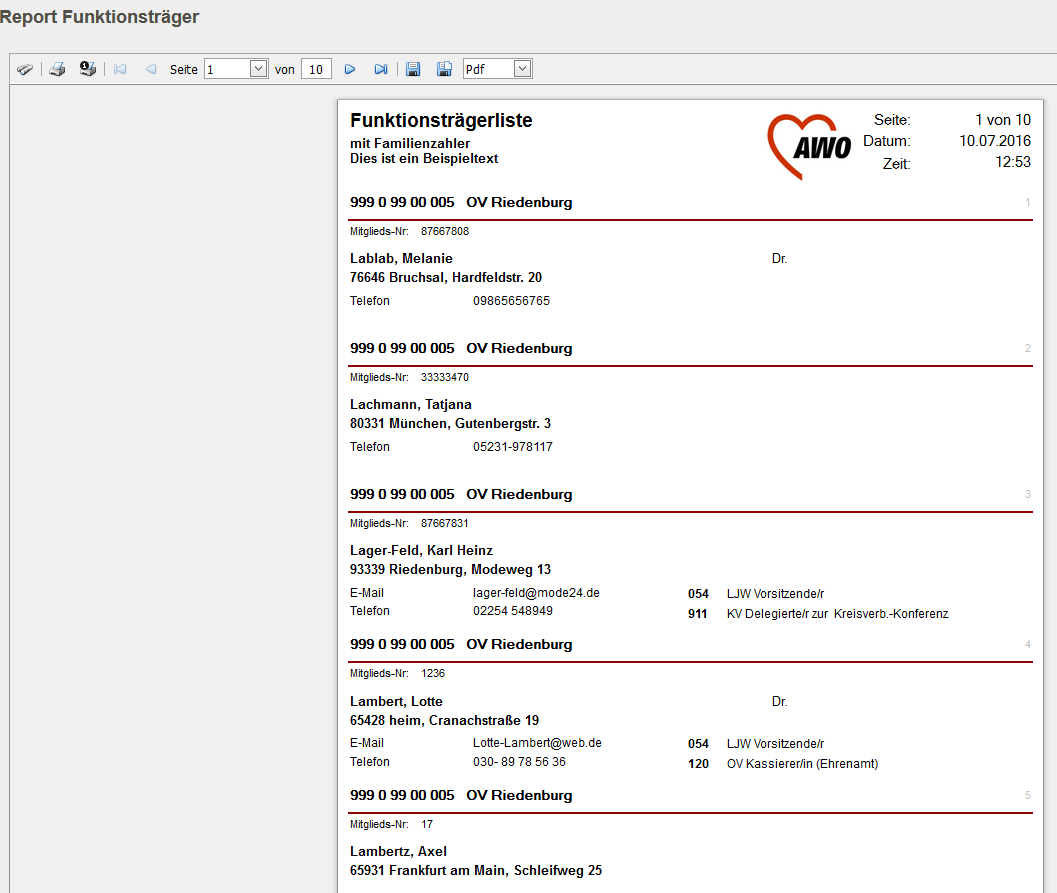
Task: Click email lager-feld@mode24.de
Action: tap(536, 593)
